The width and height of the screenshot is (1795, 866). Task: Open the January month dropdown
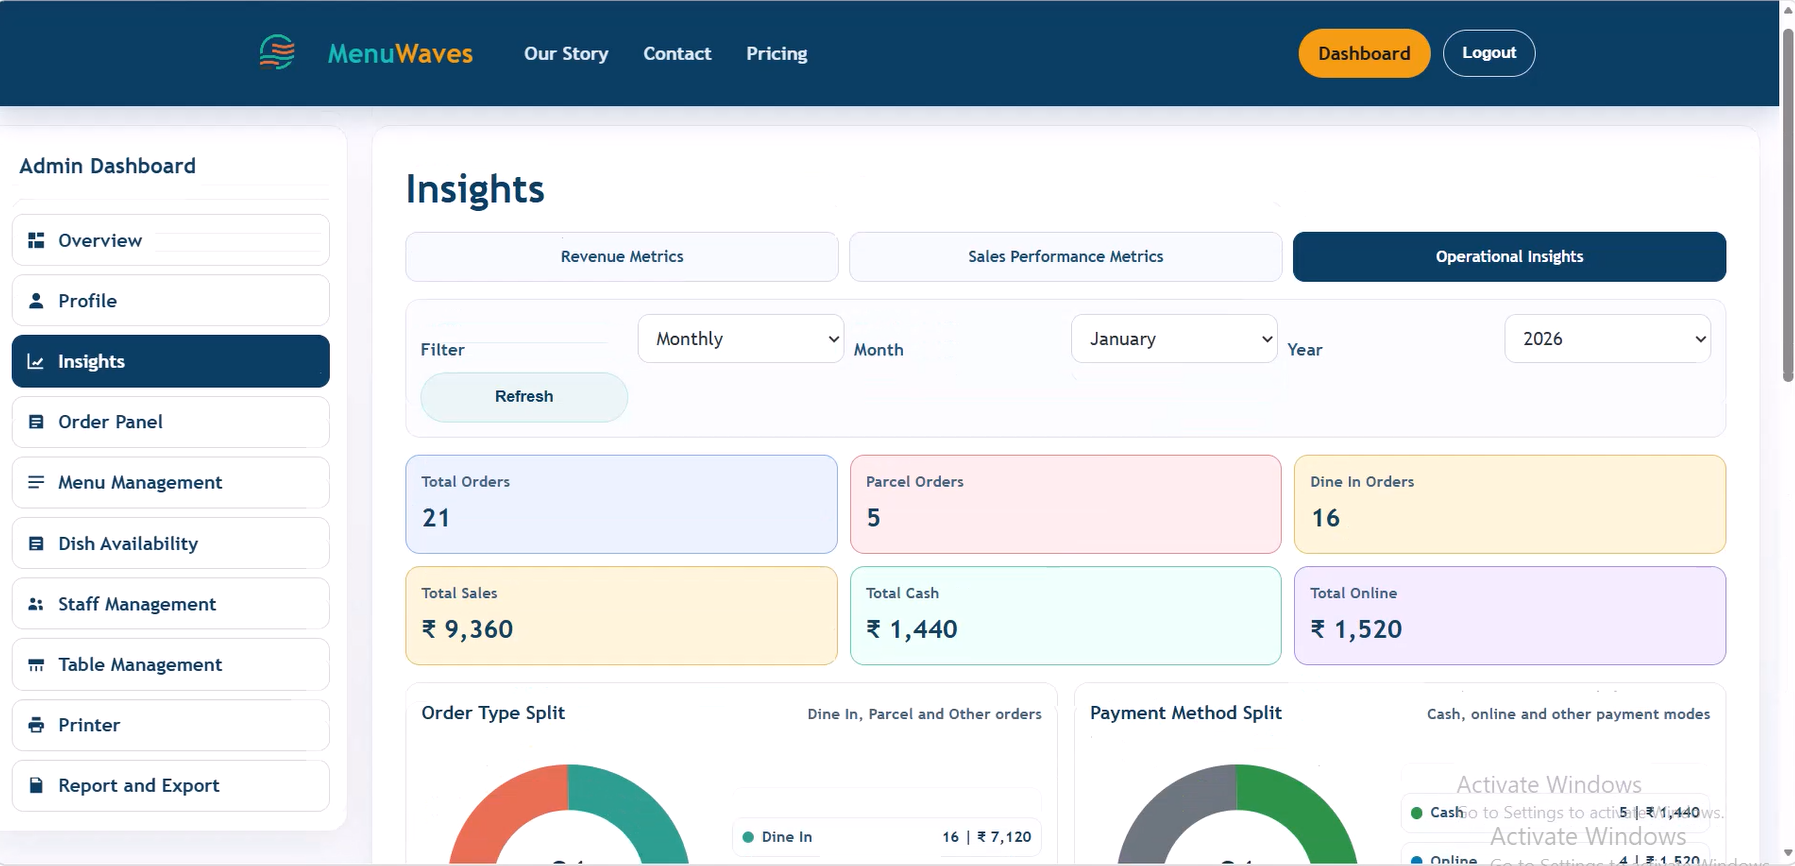click(1174, 339)
